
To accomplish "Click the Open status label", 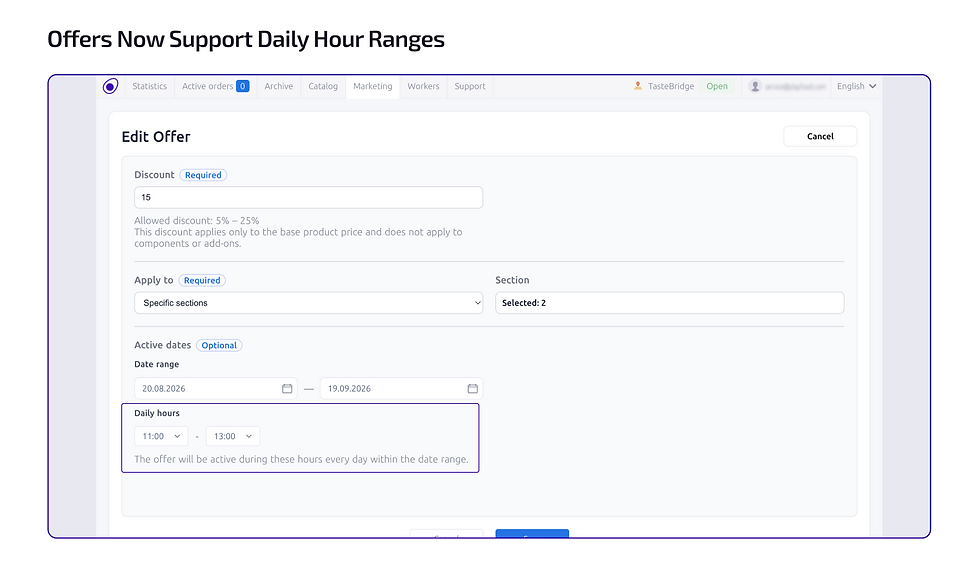I will (x=717, y=86).
